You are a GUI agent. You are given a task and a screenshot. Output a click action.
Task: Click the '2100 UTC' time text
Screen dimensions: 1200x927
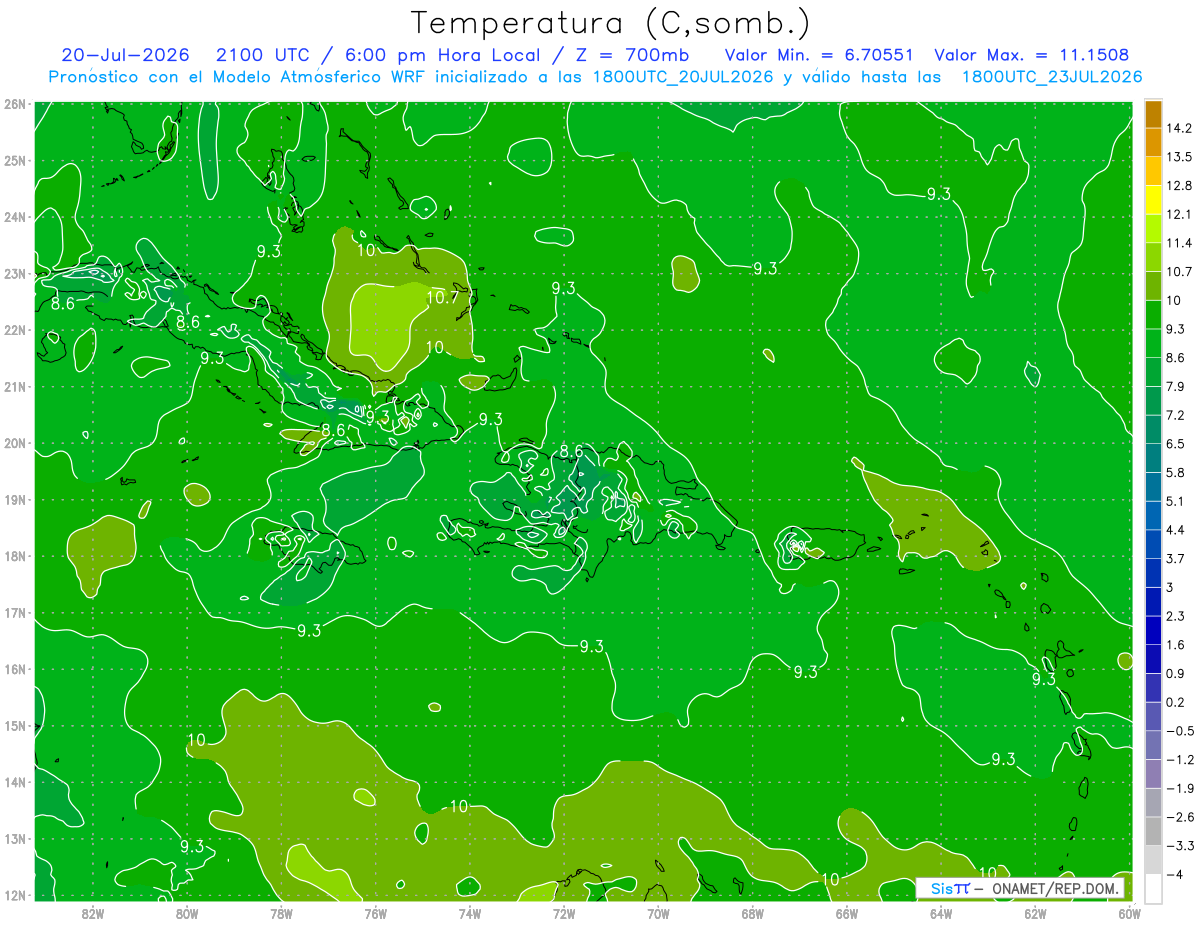click(264, 55)
